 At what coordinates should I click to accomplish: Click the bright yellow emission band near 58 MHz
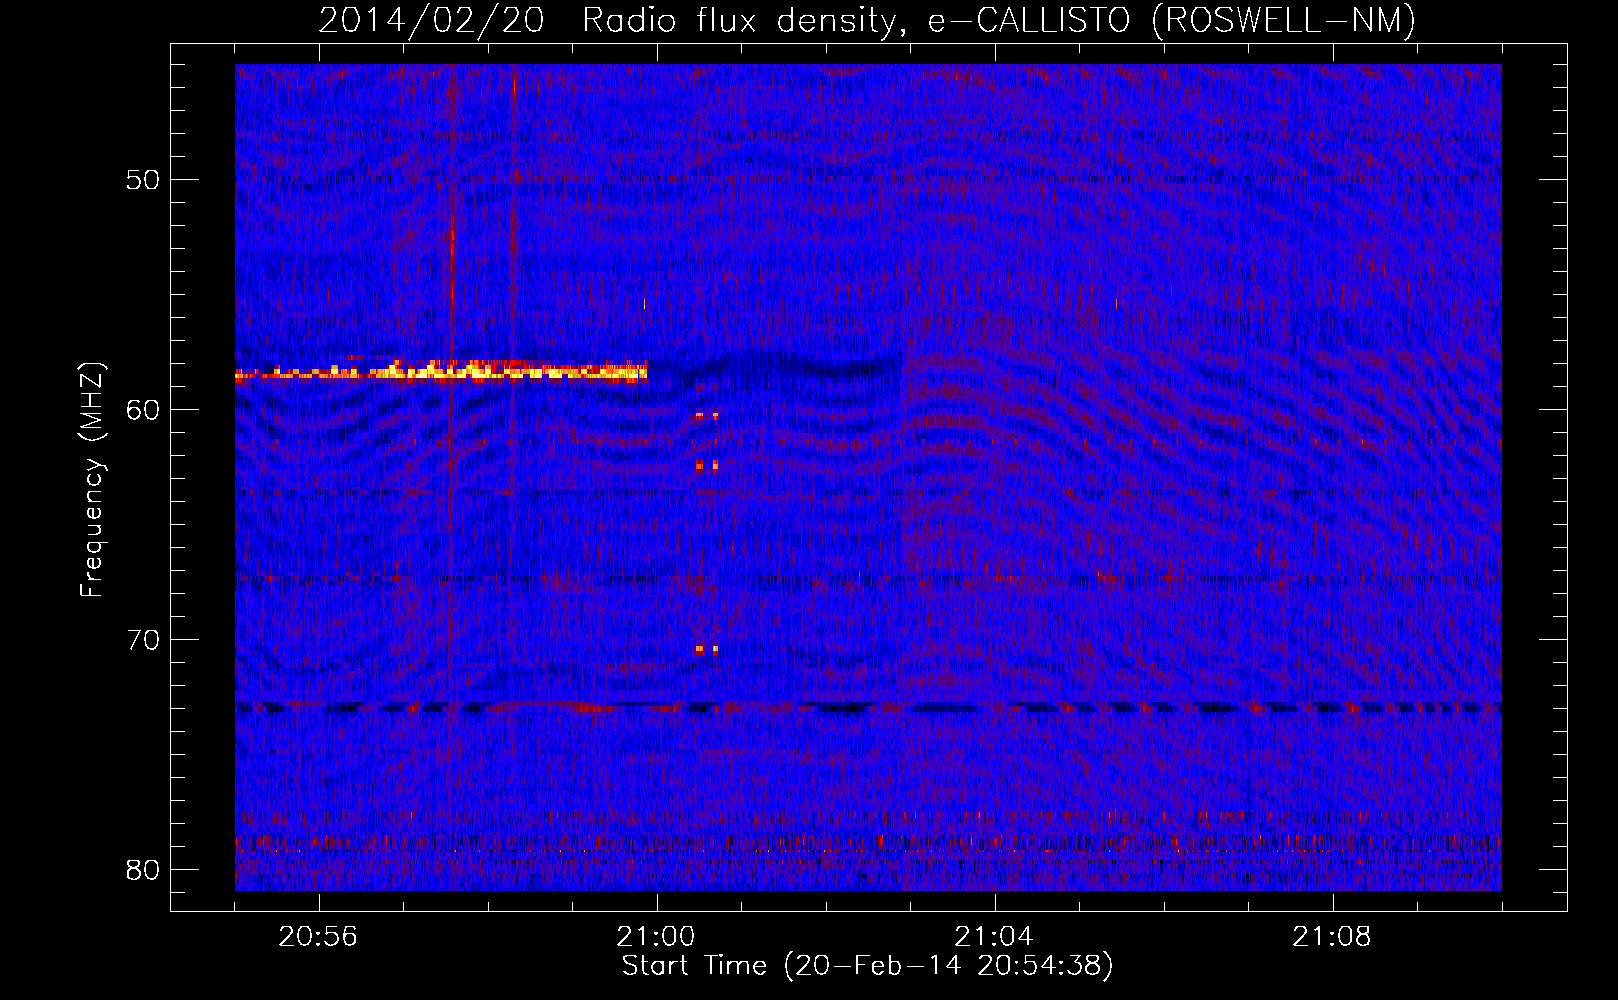pos(441,371)
